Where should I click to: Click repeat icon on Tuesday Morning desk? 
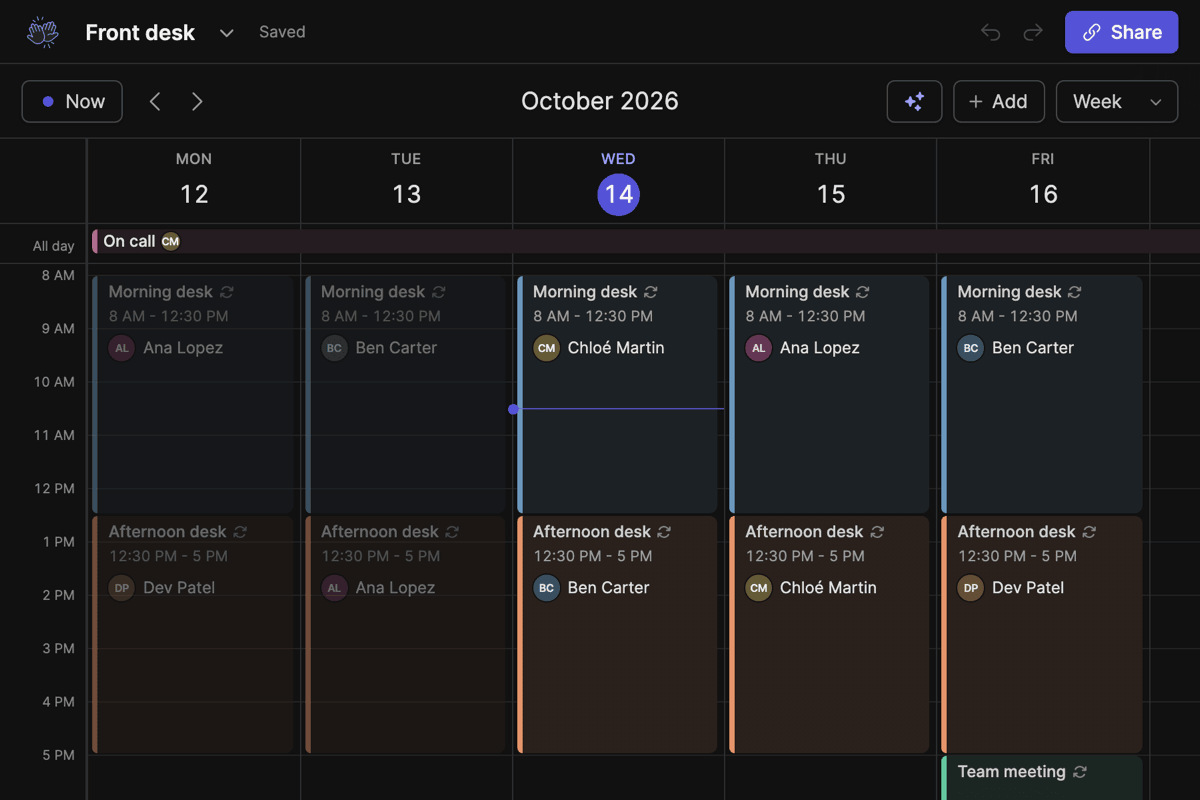click(439, 292)
